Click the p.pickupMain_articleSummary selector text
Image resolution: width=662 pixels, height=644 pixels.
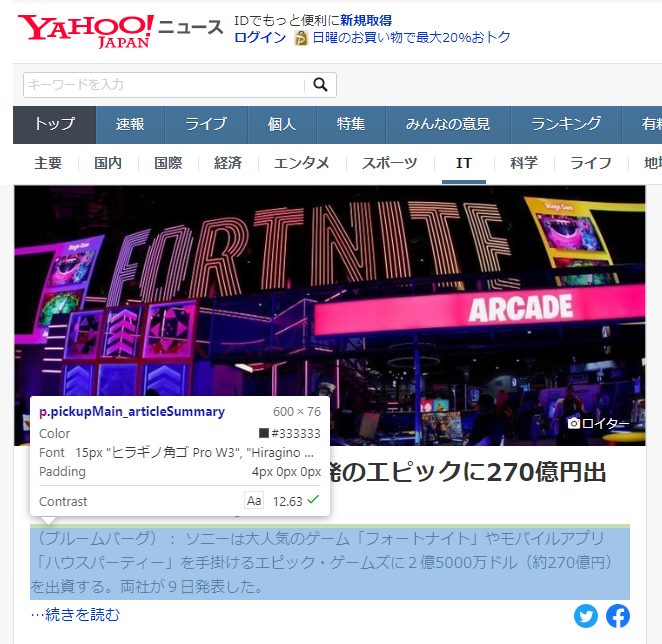tap(132, 411)
